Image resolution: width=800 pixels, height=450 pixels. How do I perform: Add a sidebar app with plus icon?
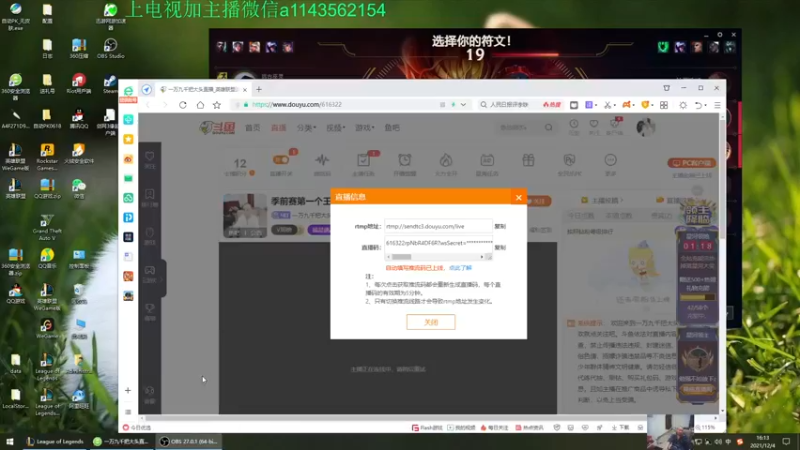pyautogui.click(x=128, y=390)
